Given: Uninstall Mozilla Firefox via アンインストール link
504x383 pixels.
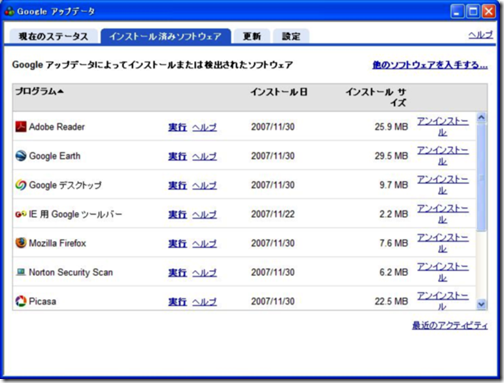Looking at the screenshot, I should click(x=443, y=243).
